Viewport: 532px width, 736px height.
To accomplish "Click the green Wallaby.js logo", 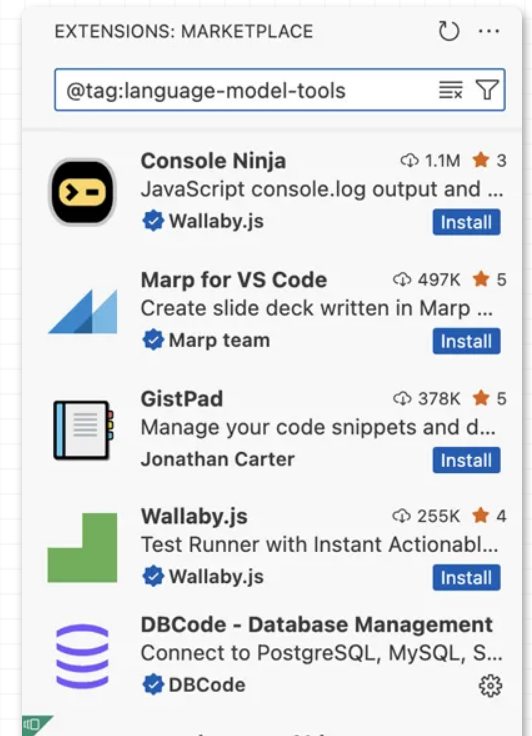I will (x=82, y=547).
